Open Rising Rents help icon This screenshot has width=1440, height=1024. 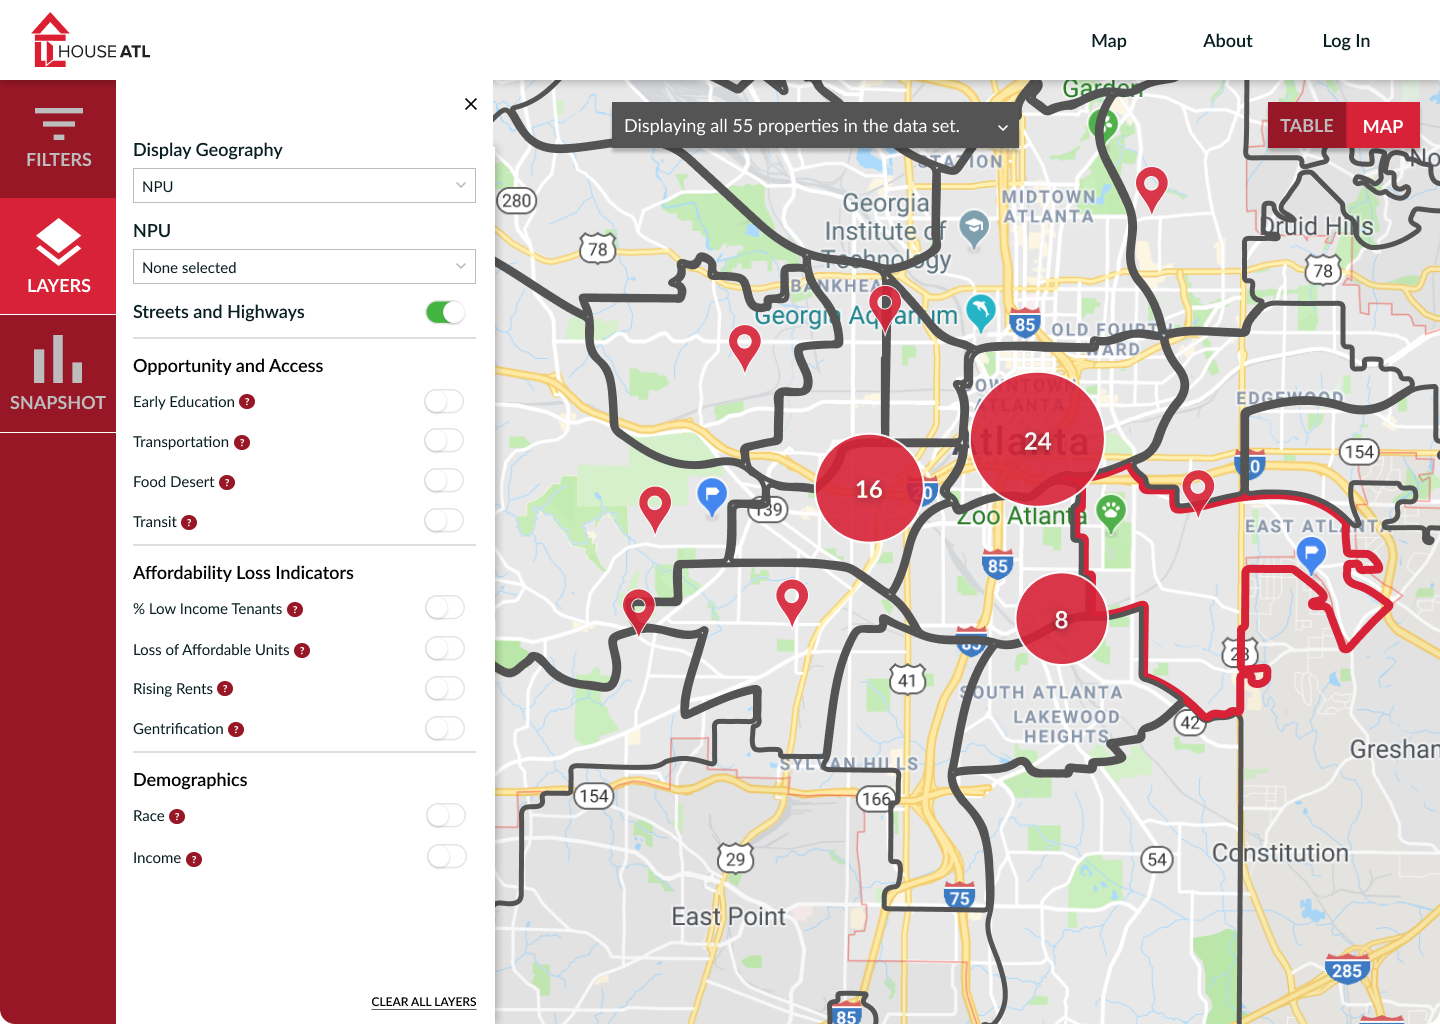(x=225, y=689)
